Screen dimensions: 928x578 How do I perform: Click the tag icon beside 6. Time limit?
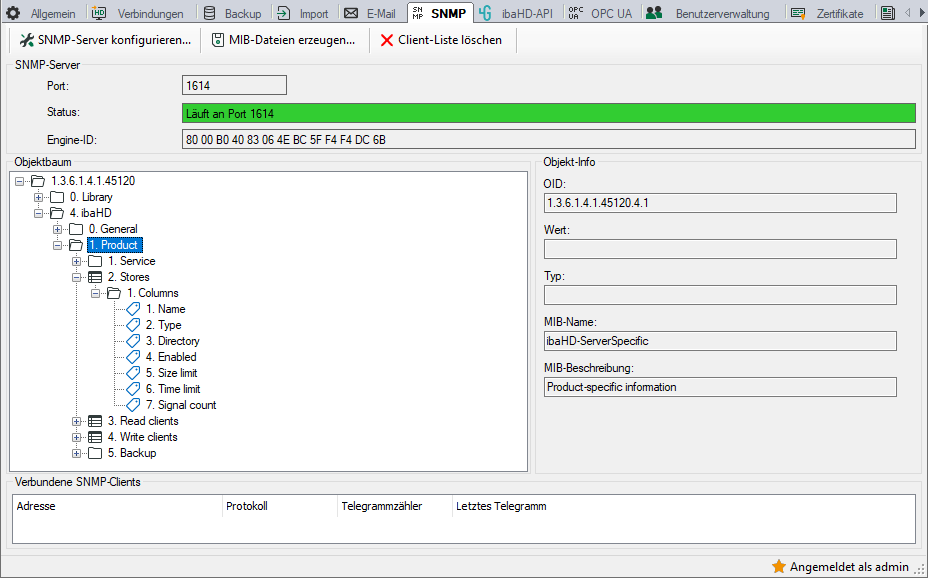[x=133, y=389]
